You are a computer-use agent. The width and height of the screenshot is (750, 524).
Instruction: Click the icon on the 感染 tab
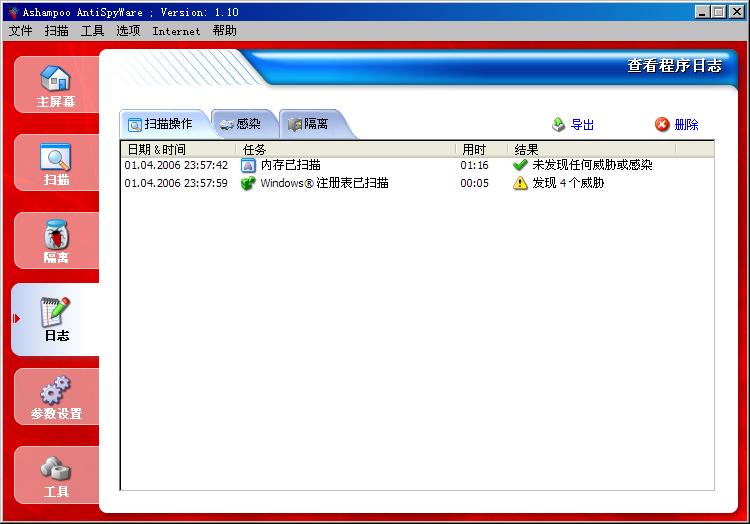coord(226,125)
